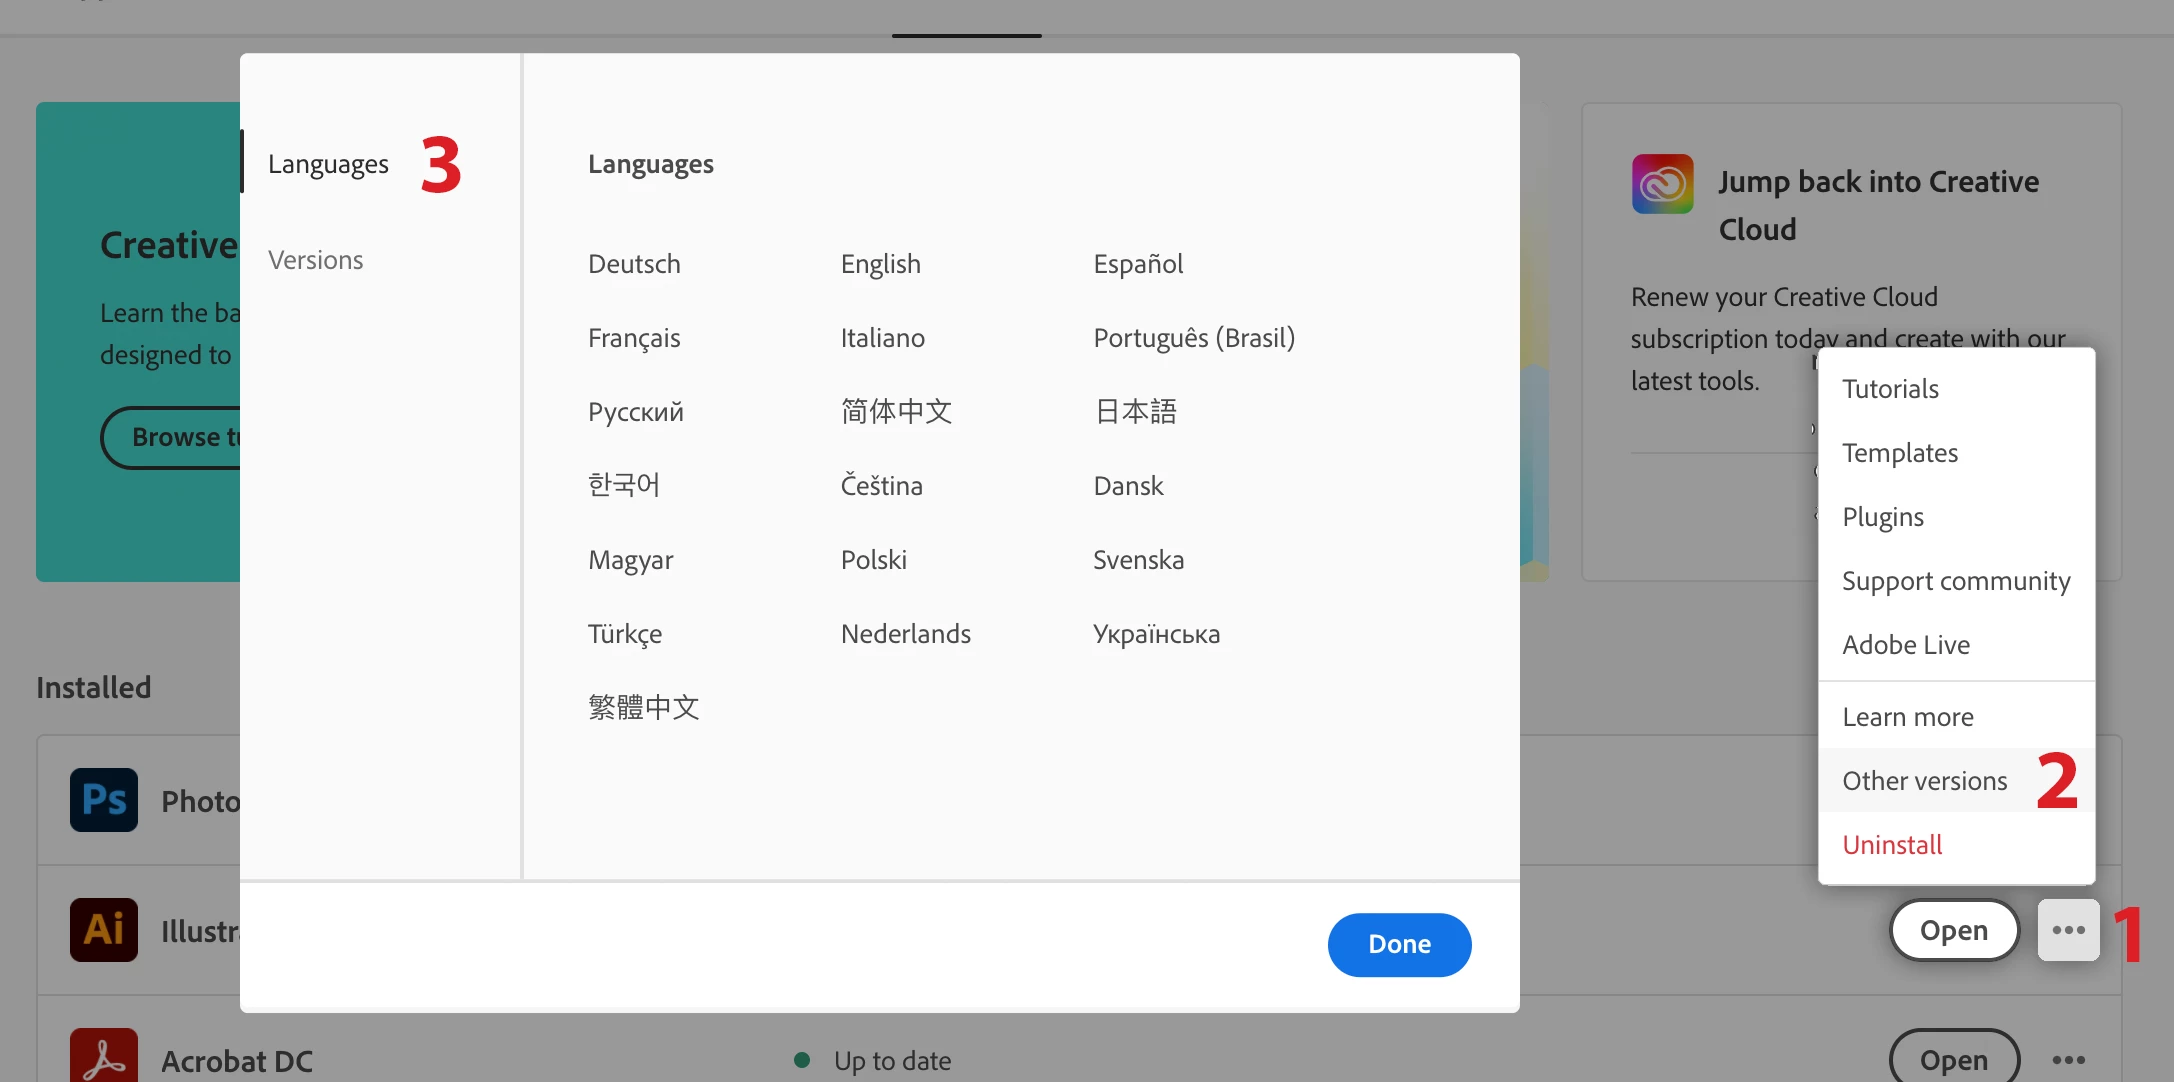Pick Deutsch from the languages list
This screenshot has height=1082, width=2174.
pyautogui.click(x=634, y=264)
